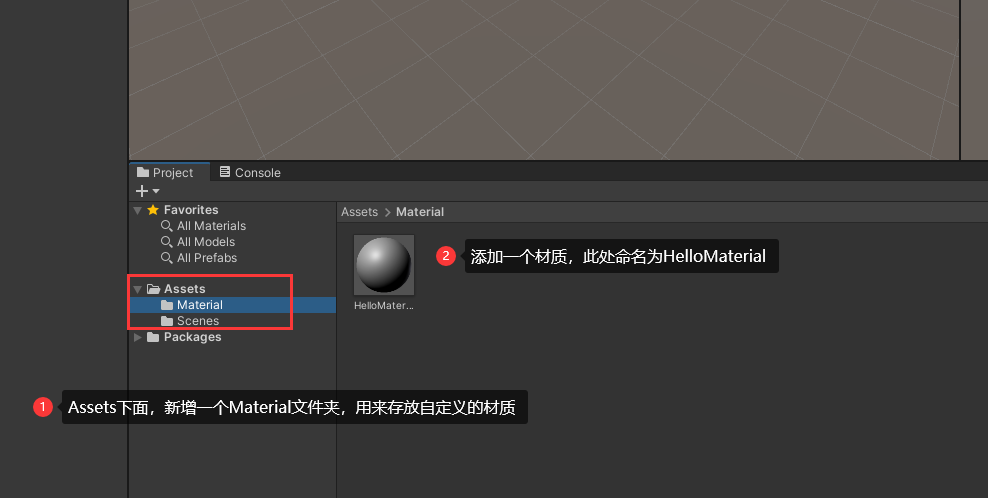988x498 pixels.
Task: Click the All Models search icon
Action: tap(166, 242)
